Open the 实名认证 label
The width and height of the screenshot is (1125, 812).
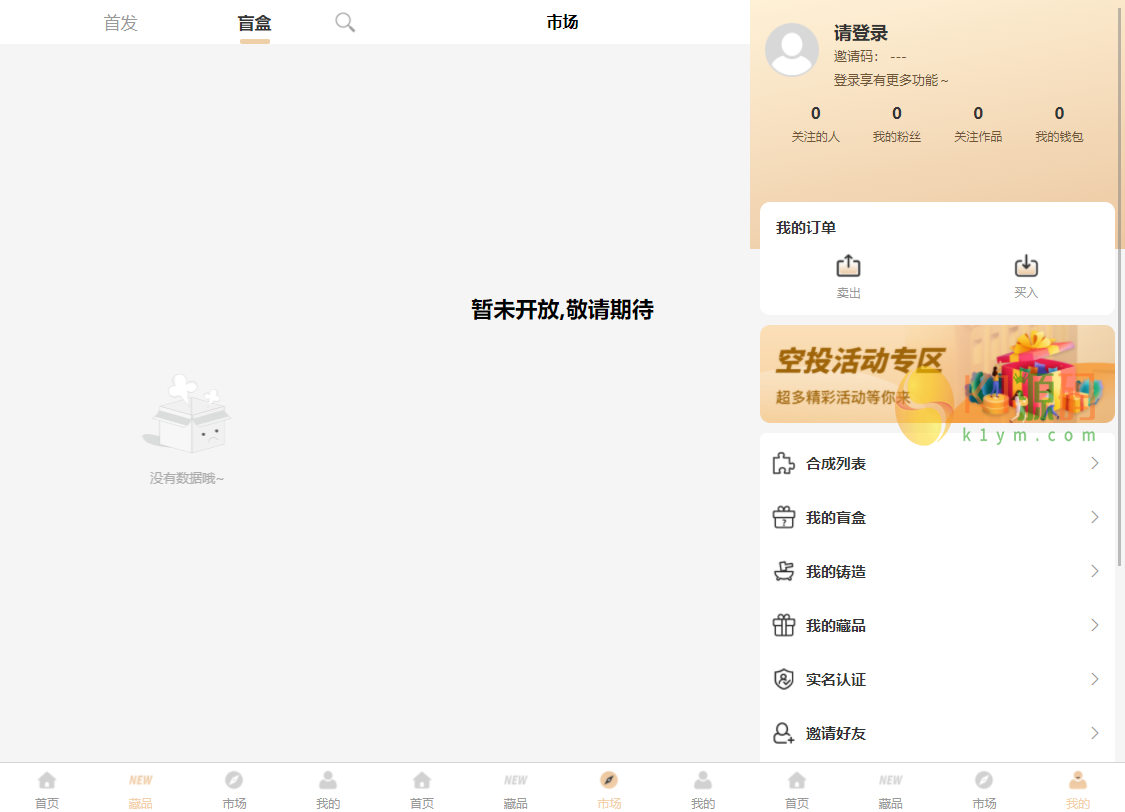pos(836,679)
